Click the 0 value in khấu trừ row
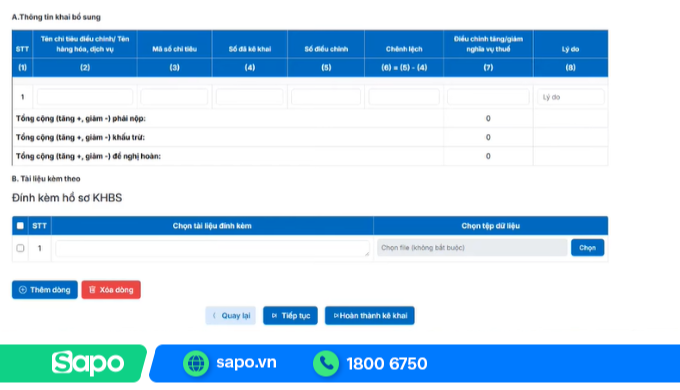The width and height of the screenshot is (680, 390). pos(488,138)
